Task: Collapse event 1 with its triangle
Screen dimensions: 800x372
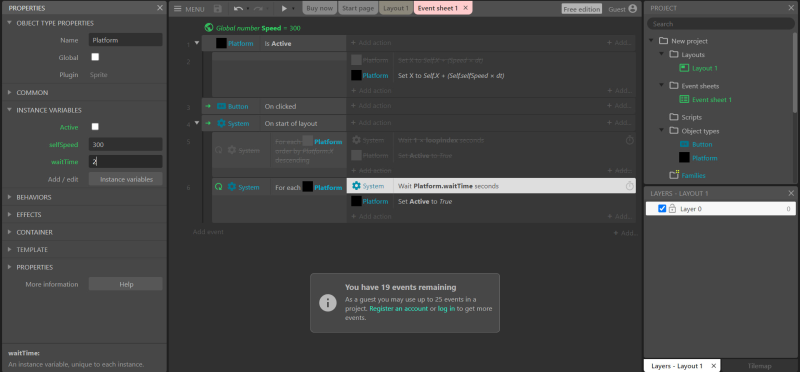Action: [197, 43]
